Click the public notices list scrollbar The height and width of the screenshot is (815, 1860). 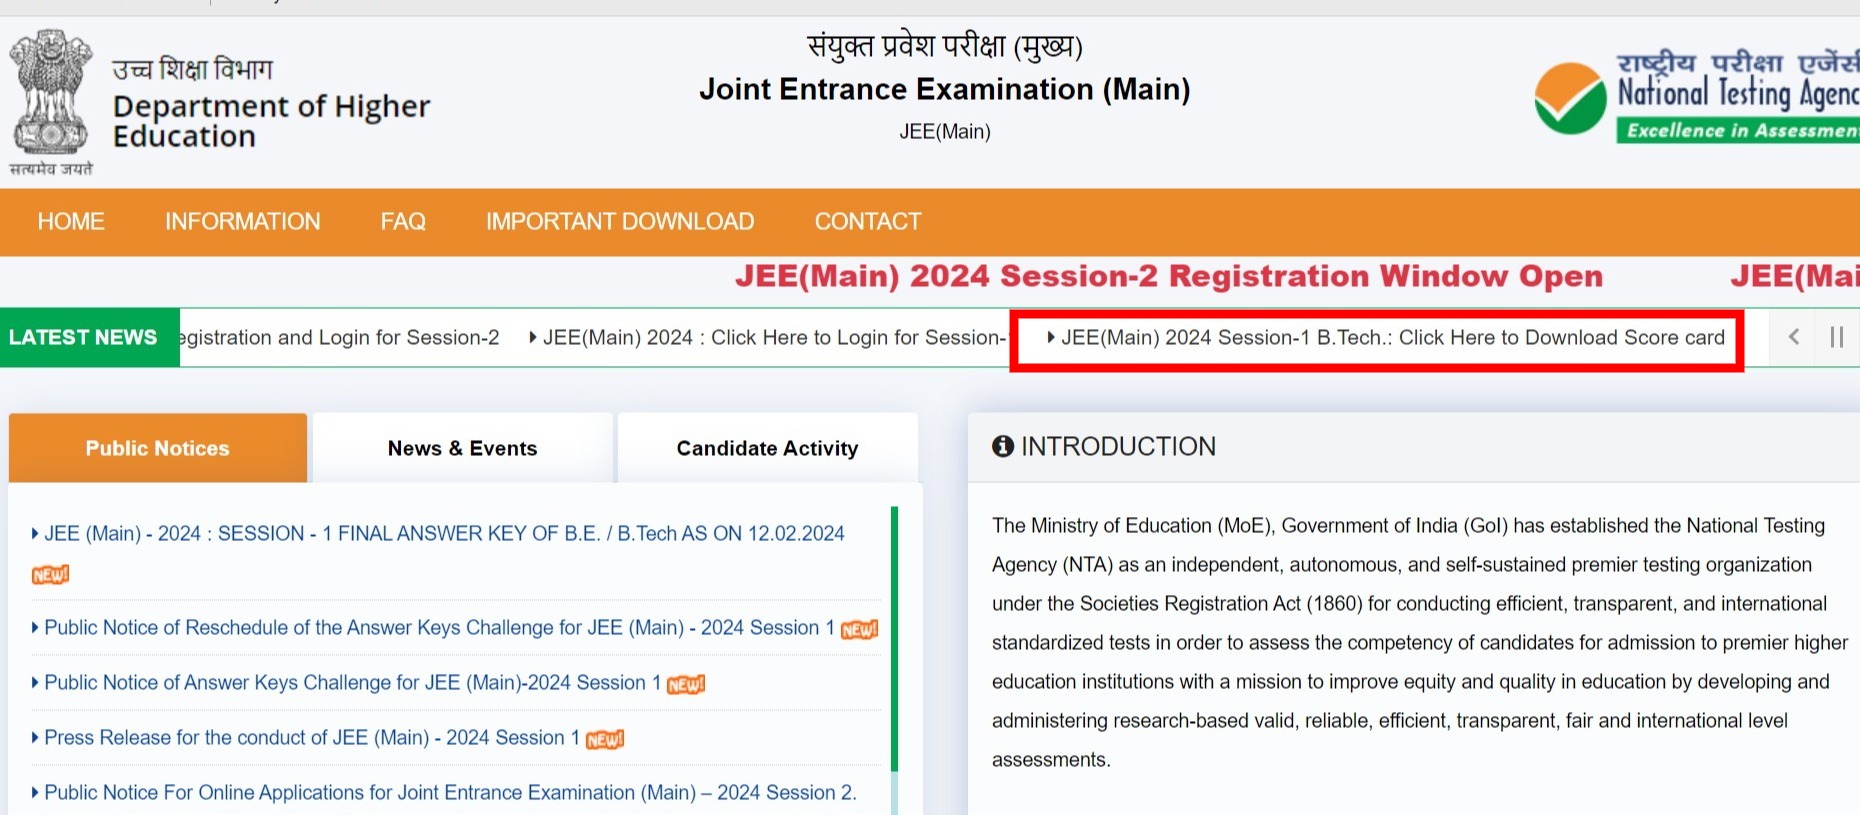894,640
